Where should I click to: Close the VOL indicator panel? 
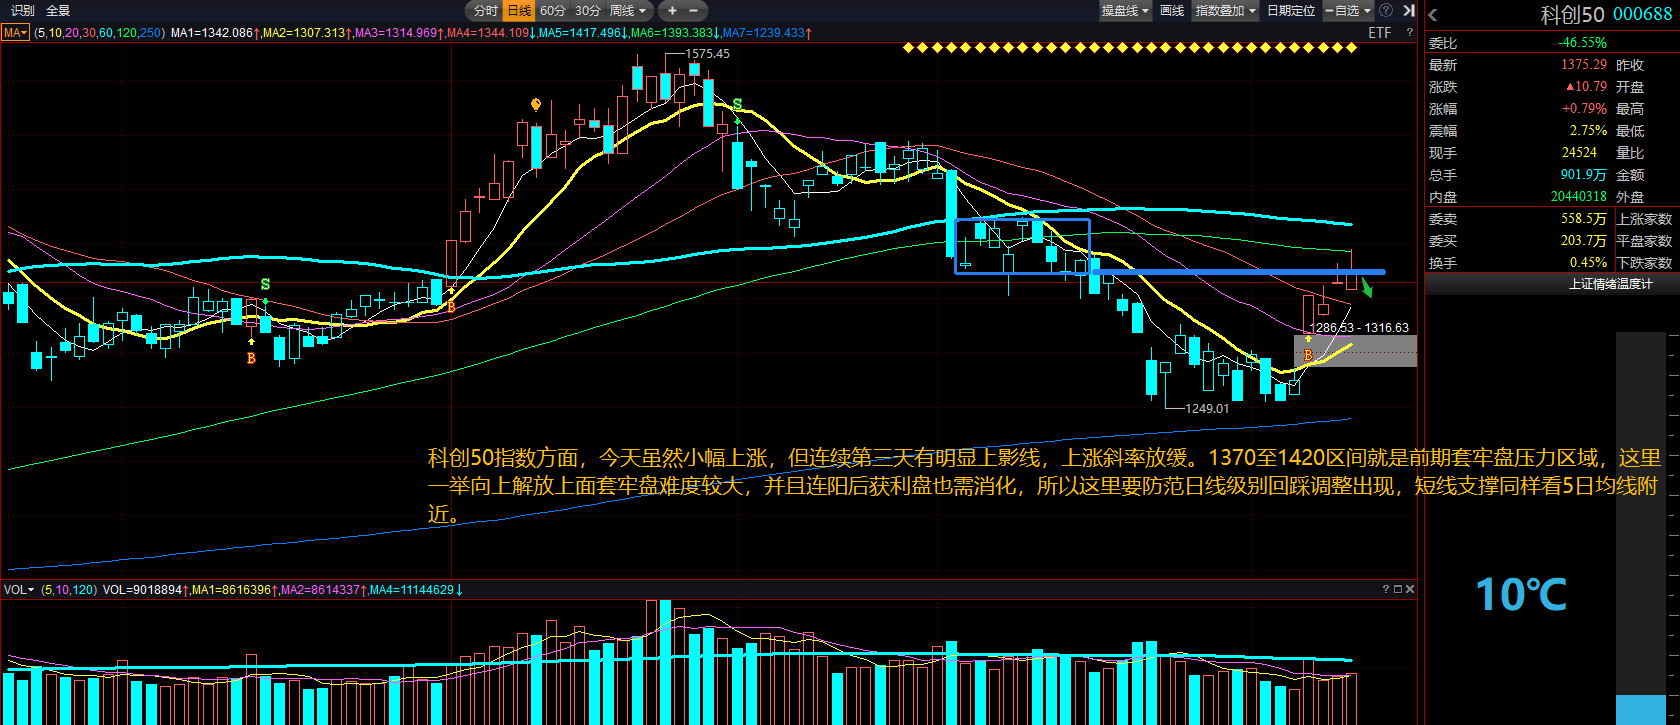(x=1410, y=589)
